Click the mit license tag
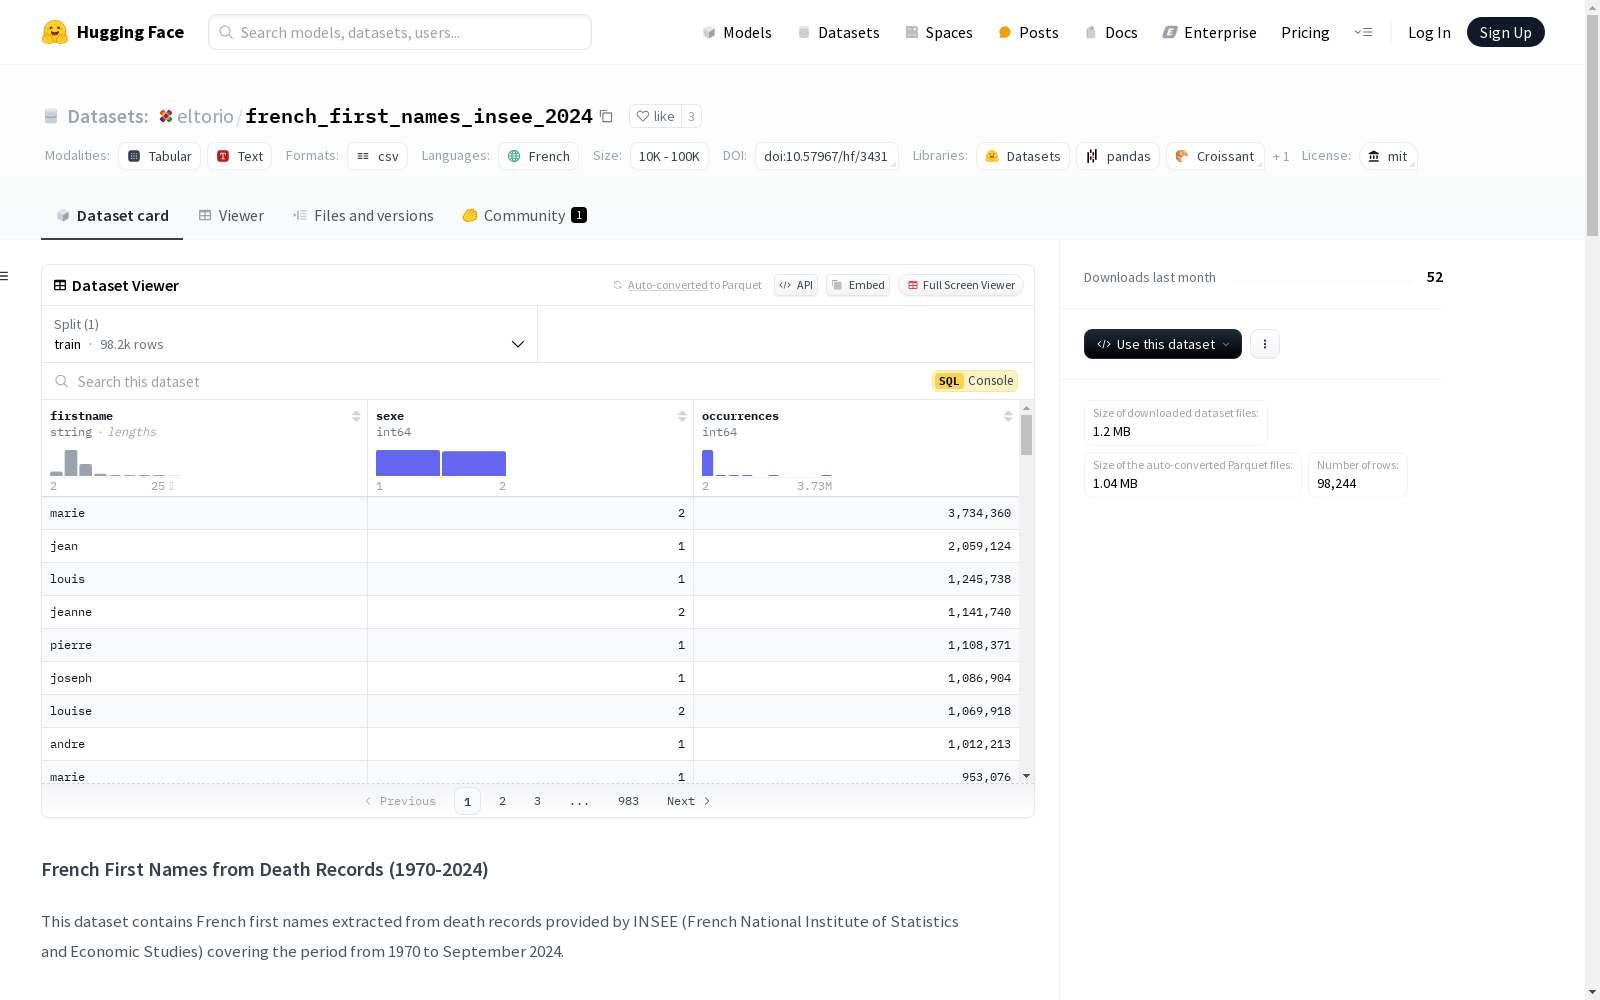The image size is (1600, 1000). click(1388, 156)
